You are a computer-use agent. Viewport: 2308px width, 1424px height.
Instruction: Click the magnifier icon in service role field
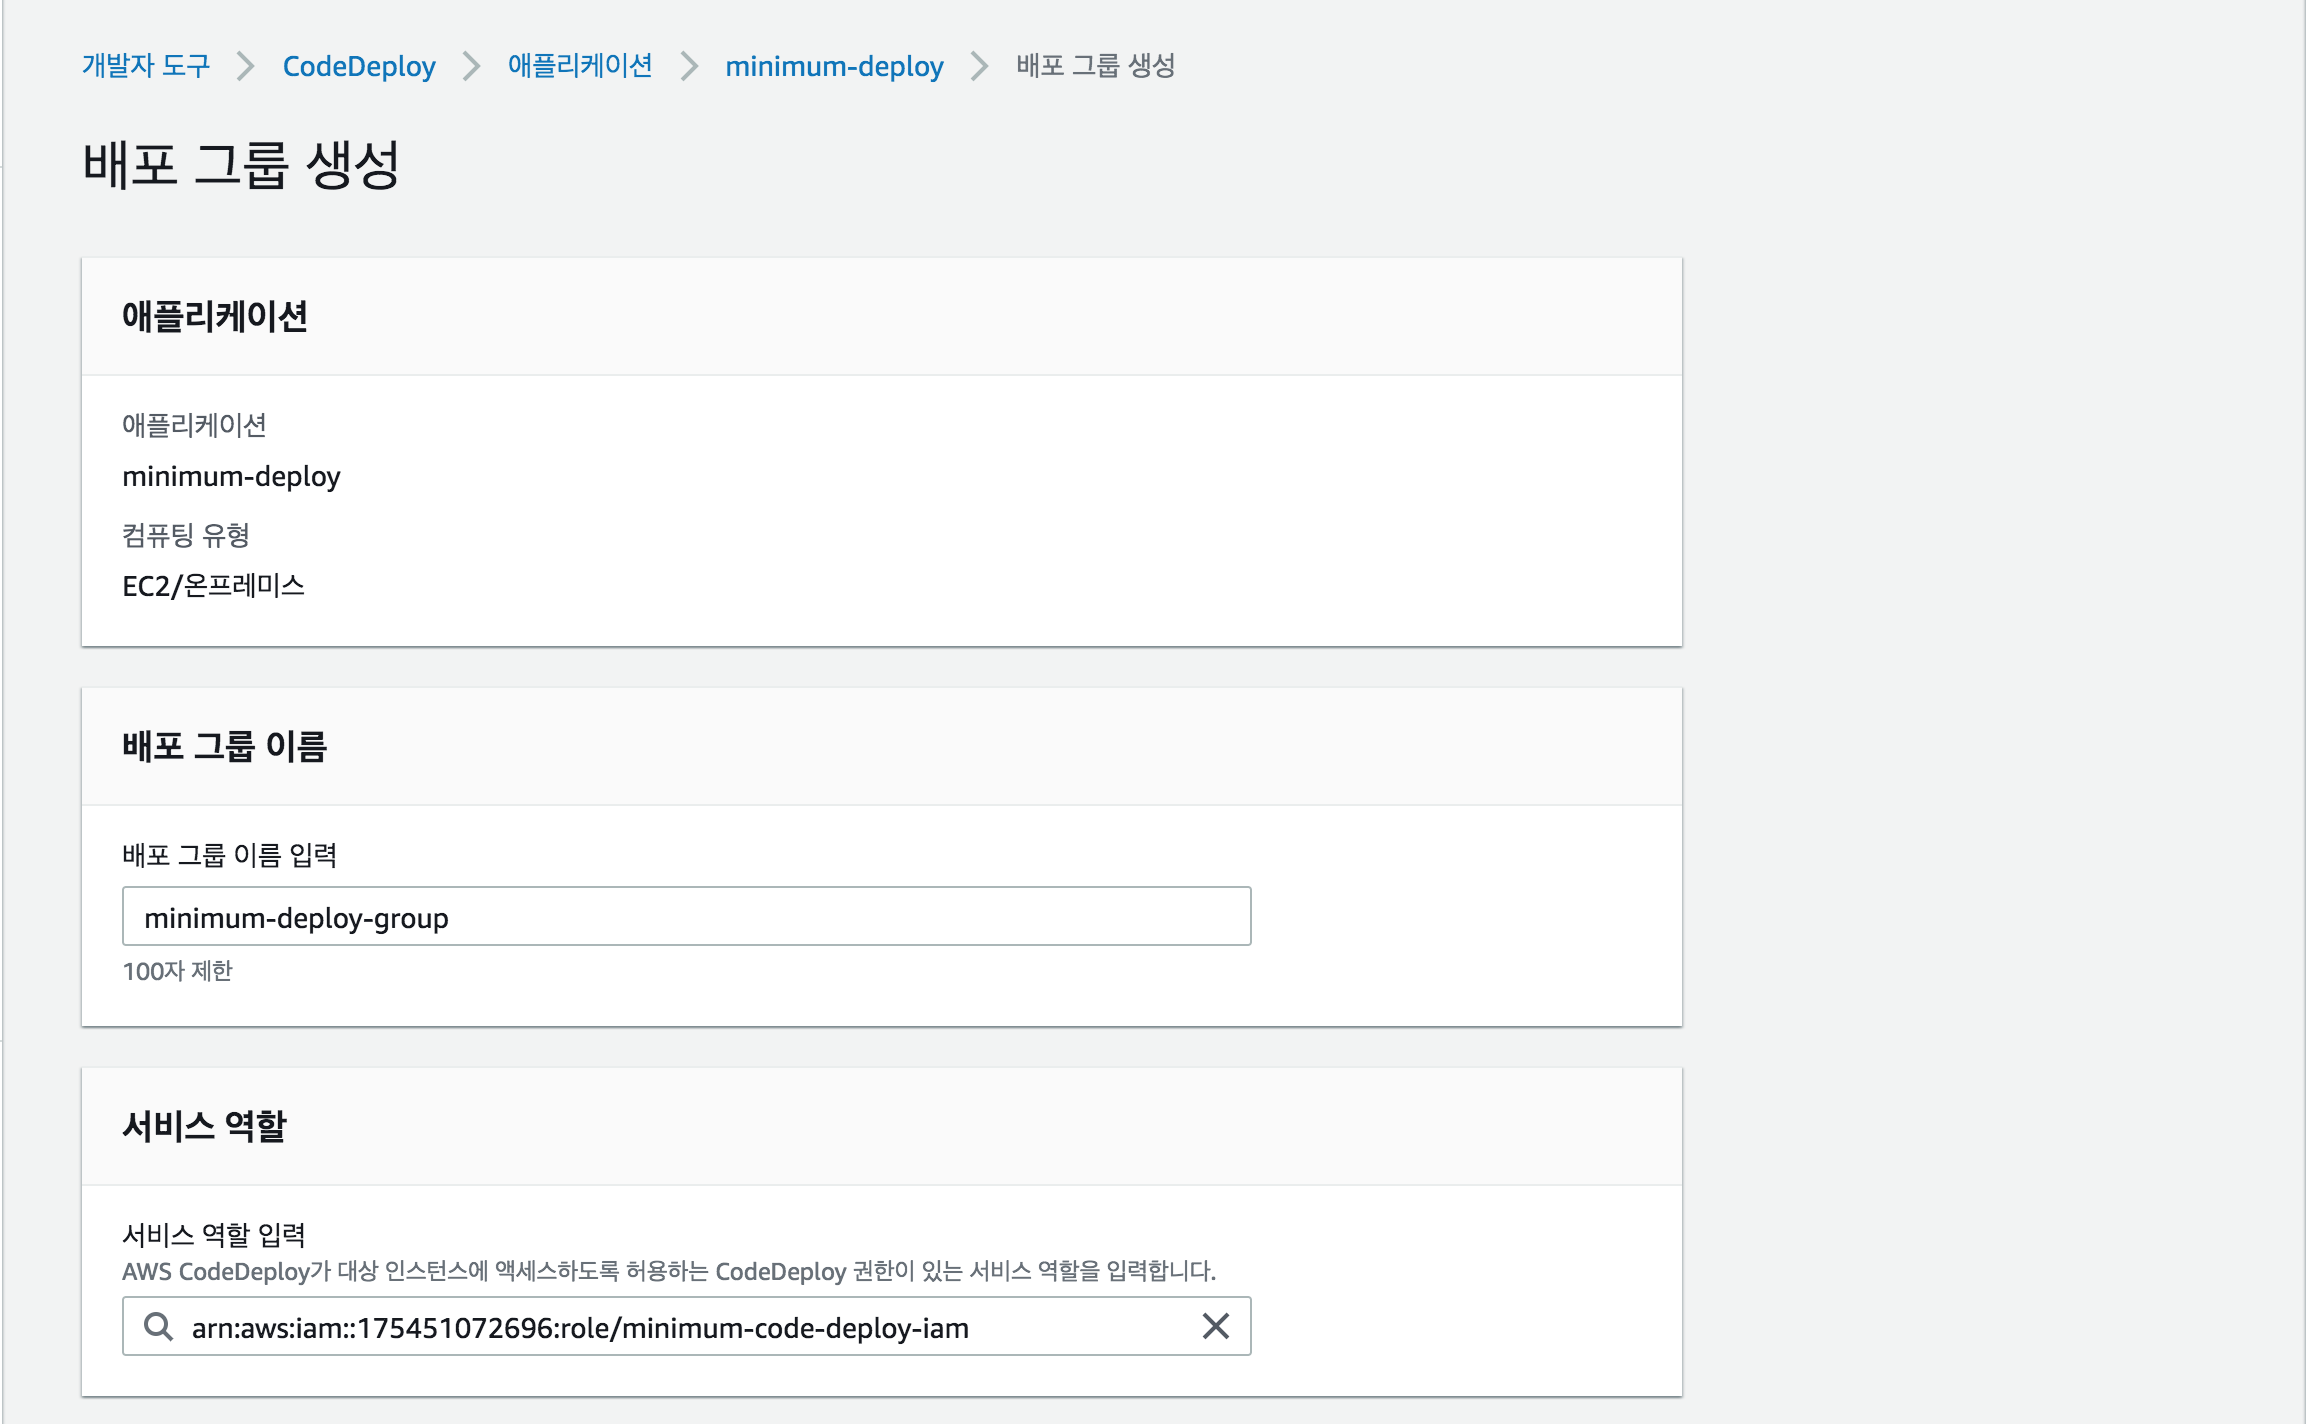tap(158, 1327)
